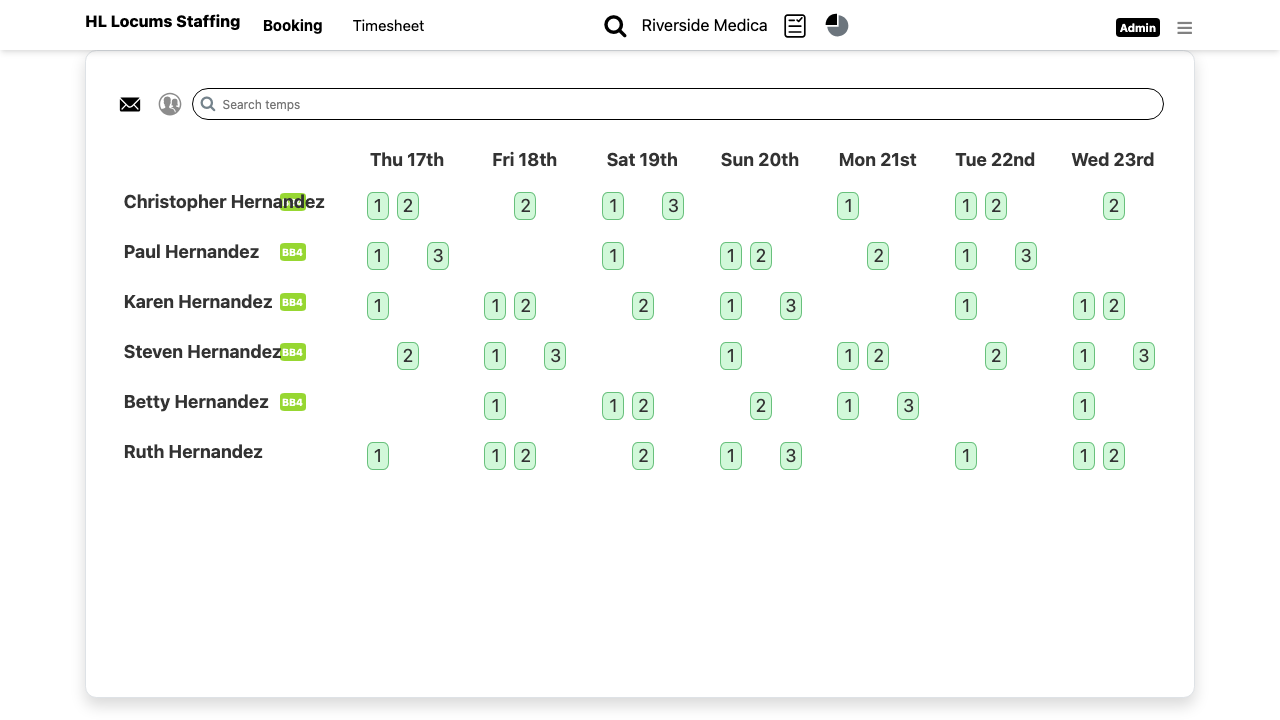Click the search magnifier icon in header
Viewport: 1280px width, 720px height.
tap(615, 26)
